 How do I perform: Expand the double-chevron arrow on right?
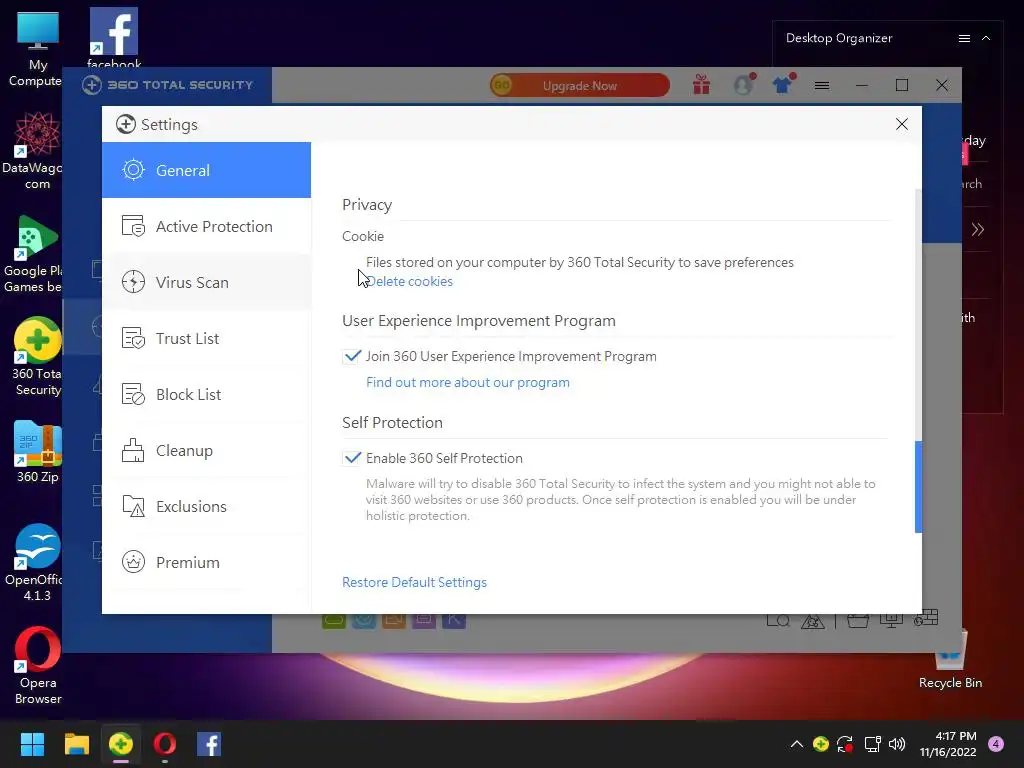click(978, 229)
